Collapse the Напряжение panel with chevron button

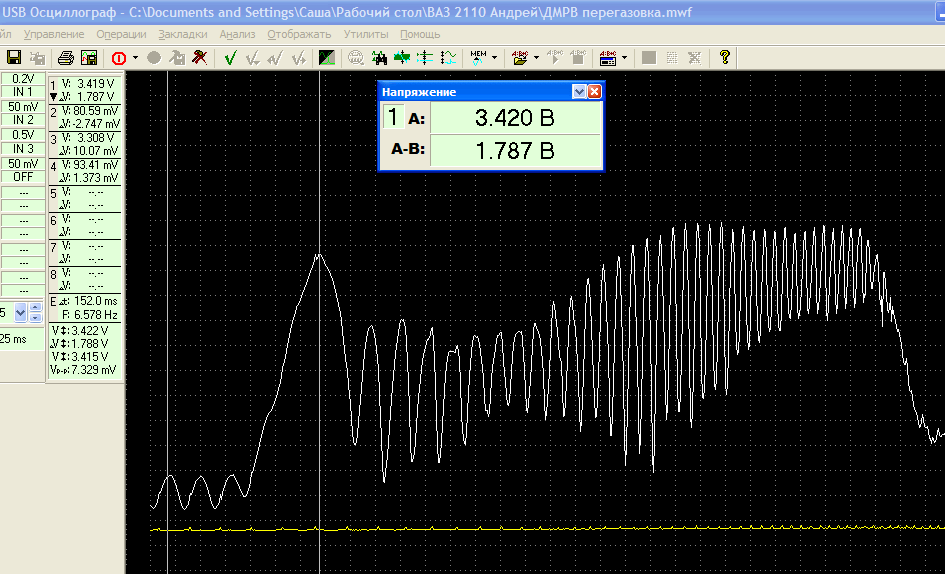point(579,92)
